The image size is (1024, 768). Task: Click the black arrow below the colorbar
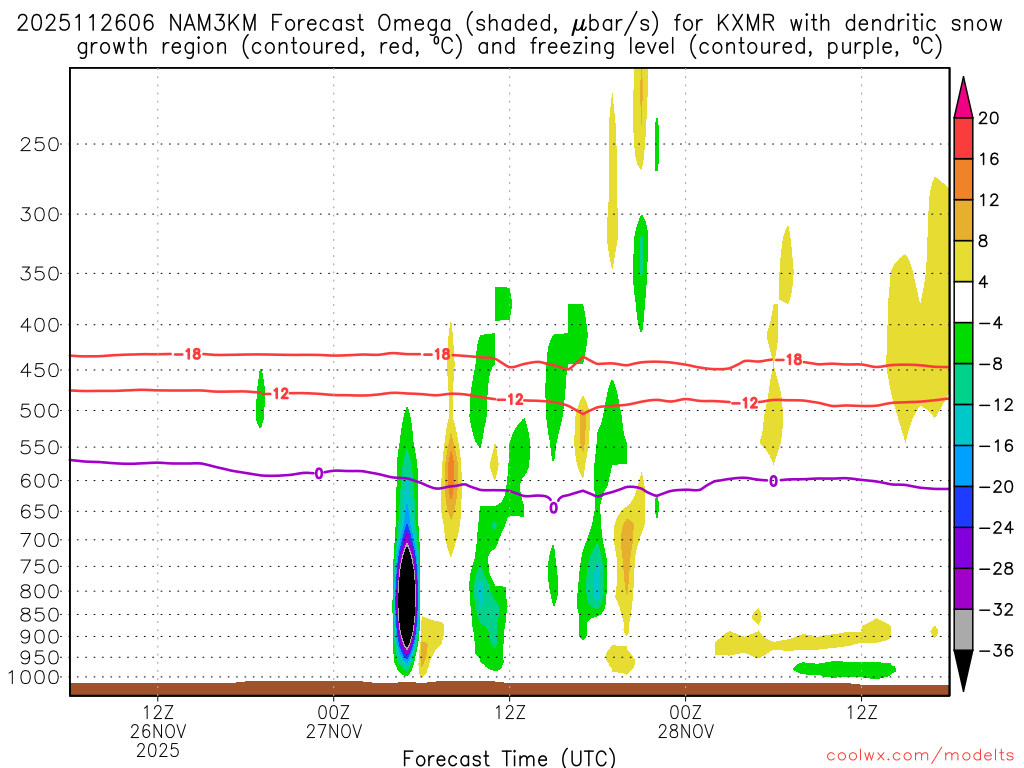[x=963, y=670]
